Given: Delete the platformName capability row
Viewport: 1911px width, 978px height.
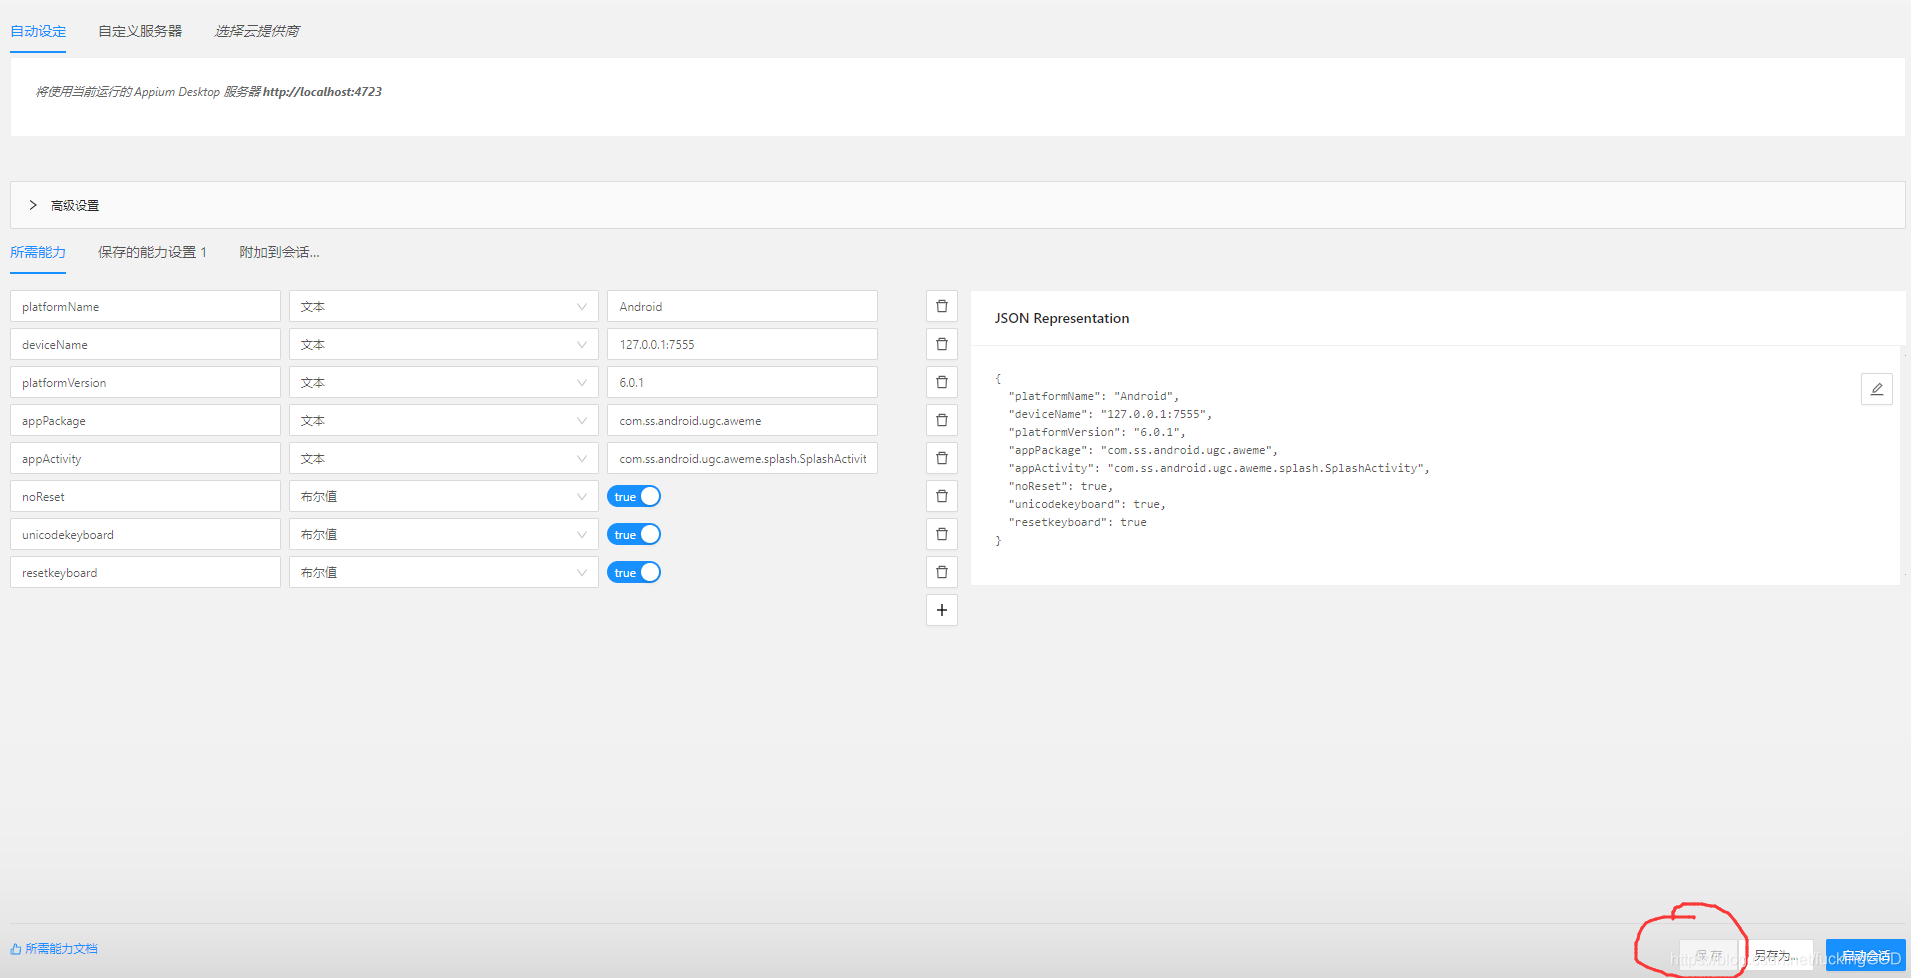Looking at the screenshot, I should click(x=942, y=306).
